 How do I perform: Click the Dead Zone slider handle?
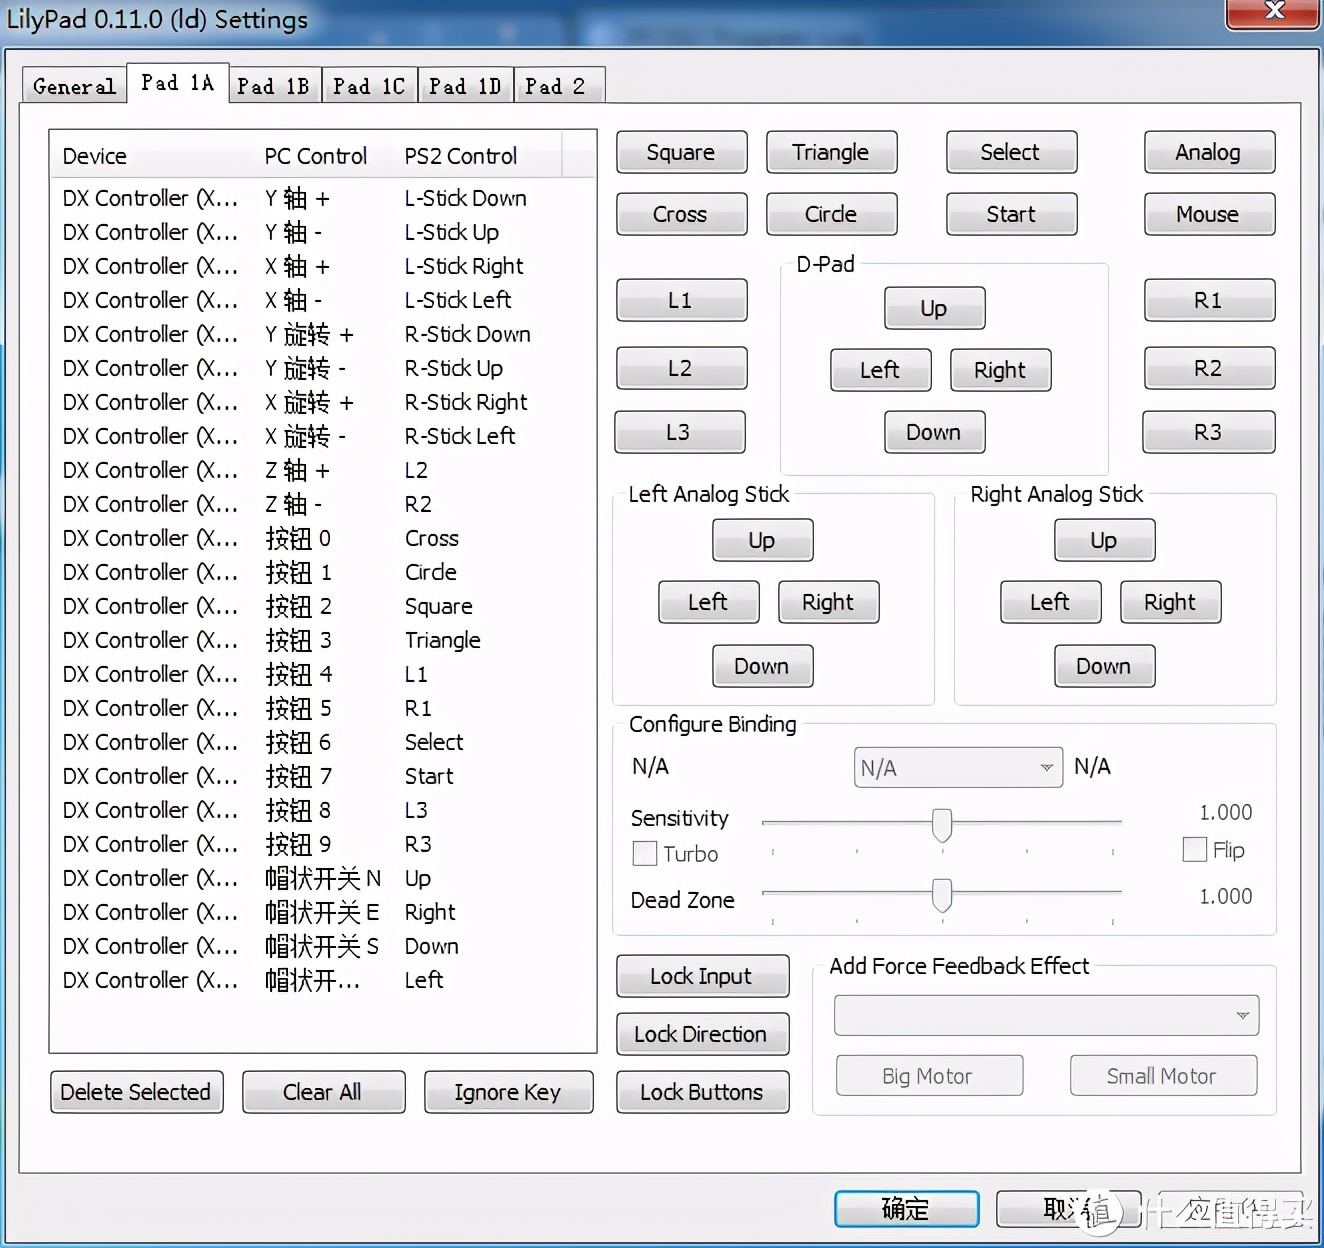click(x=941, y=895)
